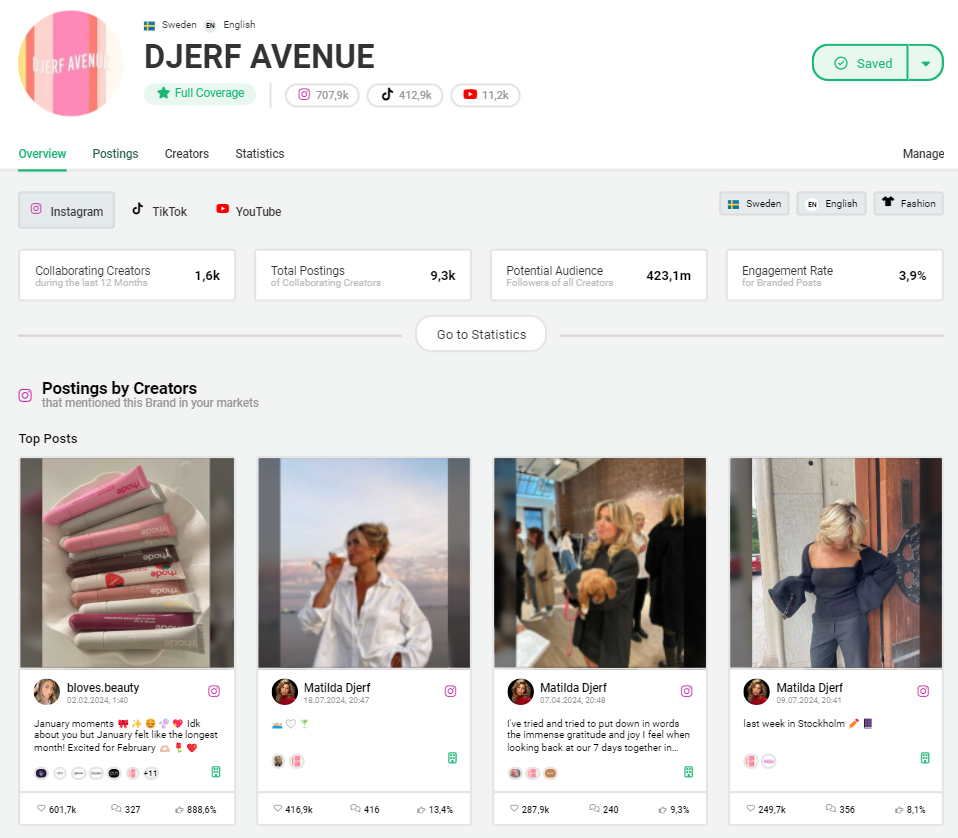
Task: Open bloves.beauty post via its Instagram icon
Action: 212,691
